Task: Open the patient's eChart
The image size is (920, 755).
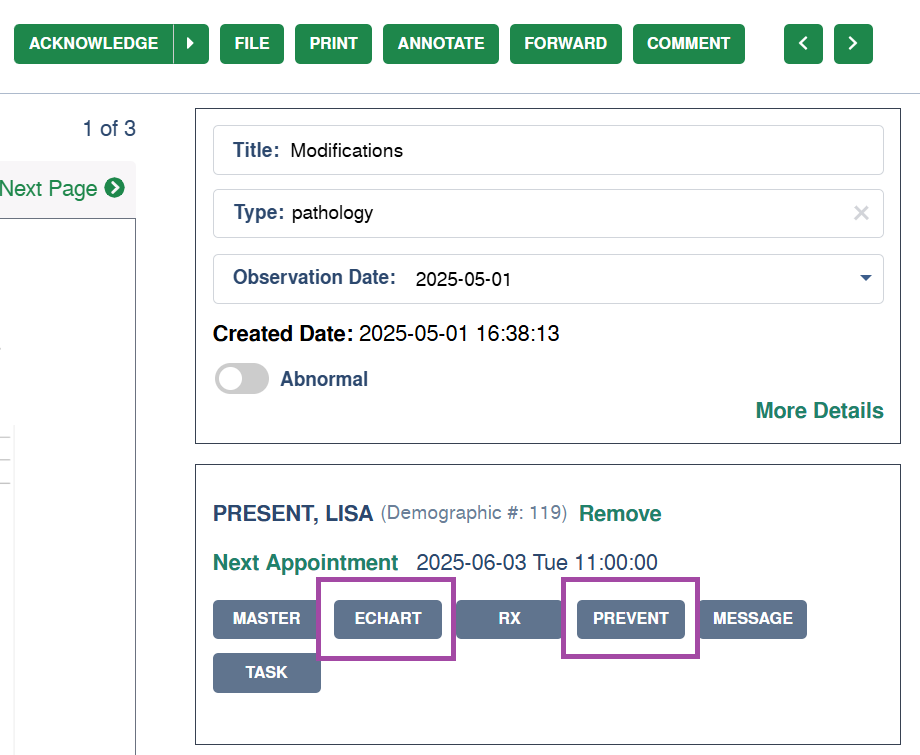Action: pyautogui.click(x=388, y=619)
